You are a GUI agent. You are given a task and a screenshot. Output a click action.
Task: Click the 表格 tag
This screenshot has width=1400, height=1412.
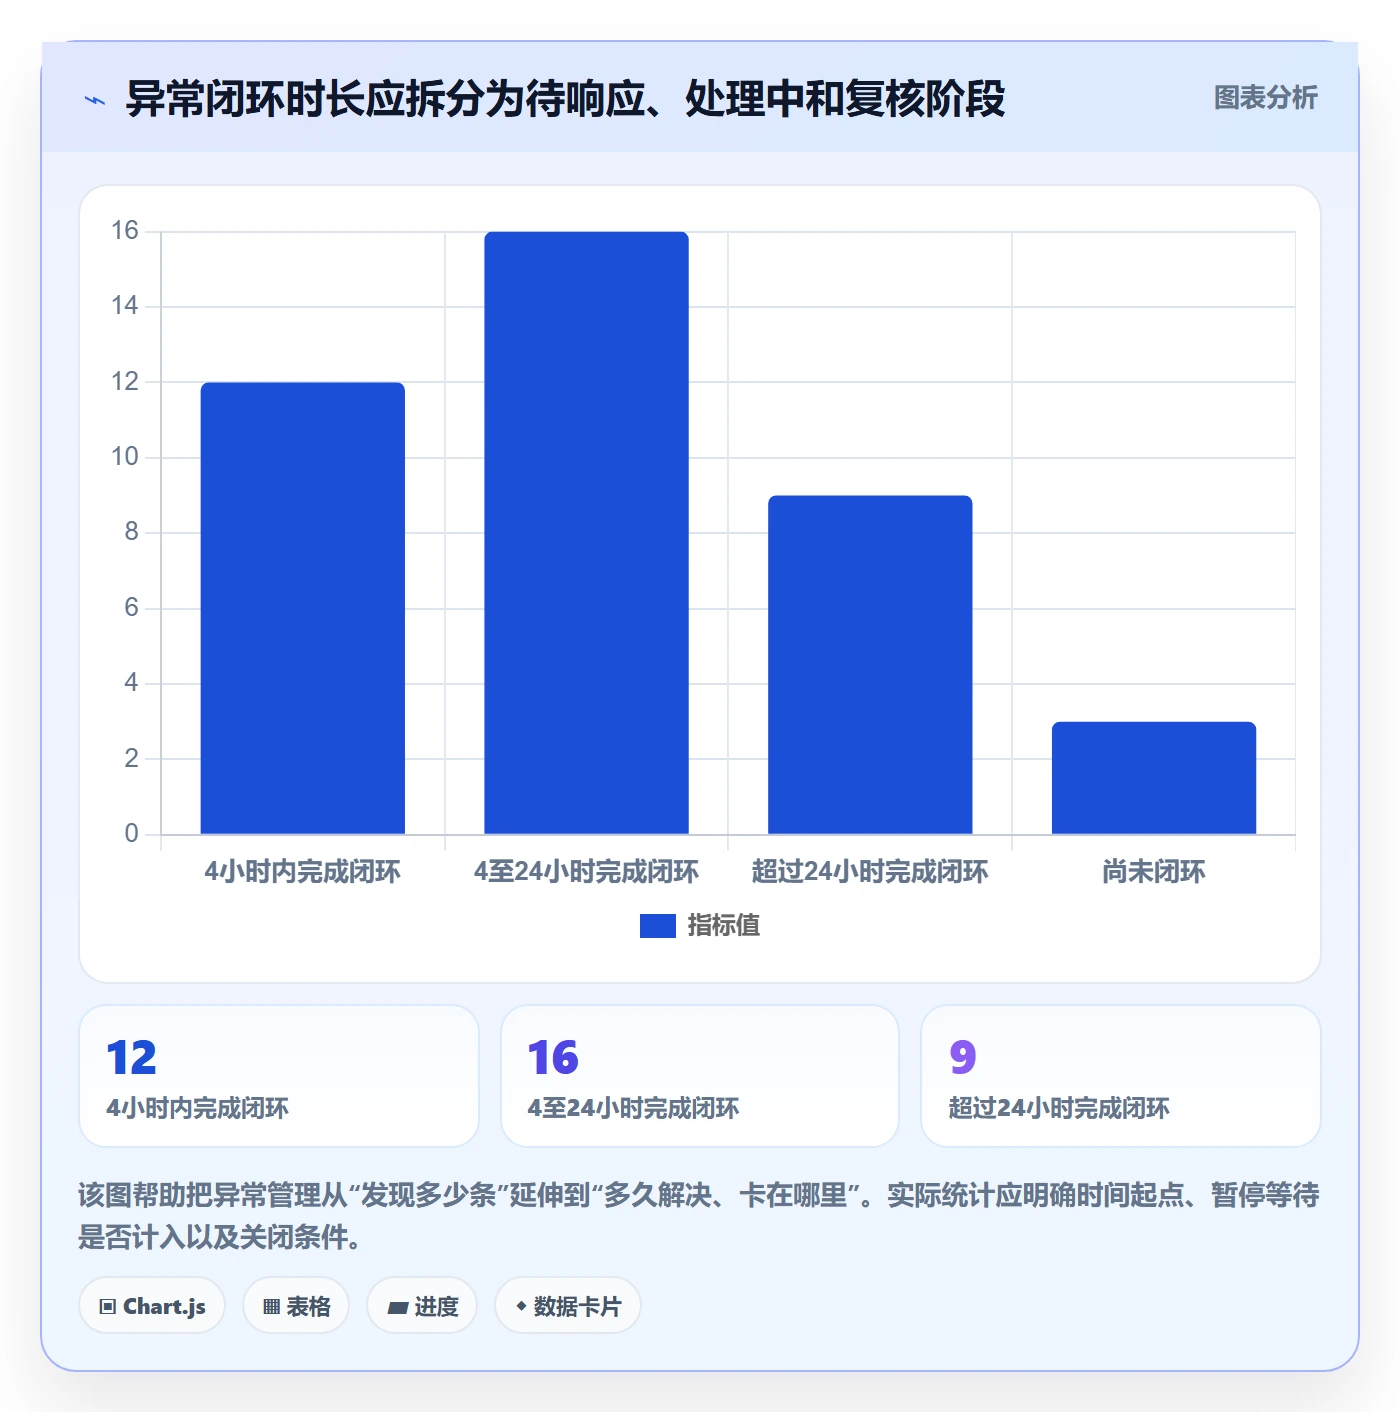(x=296, y=1306)
